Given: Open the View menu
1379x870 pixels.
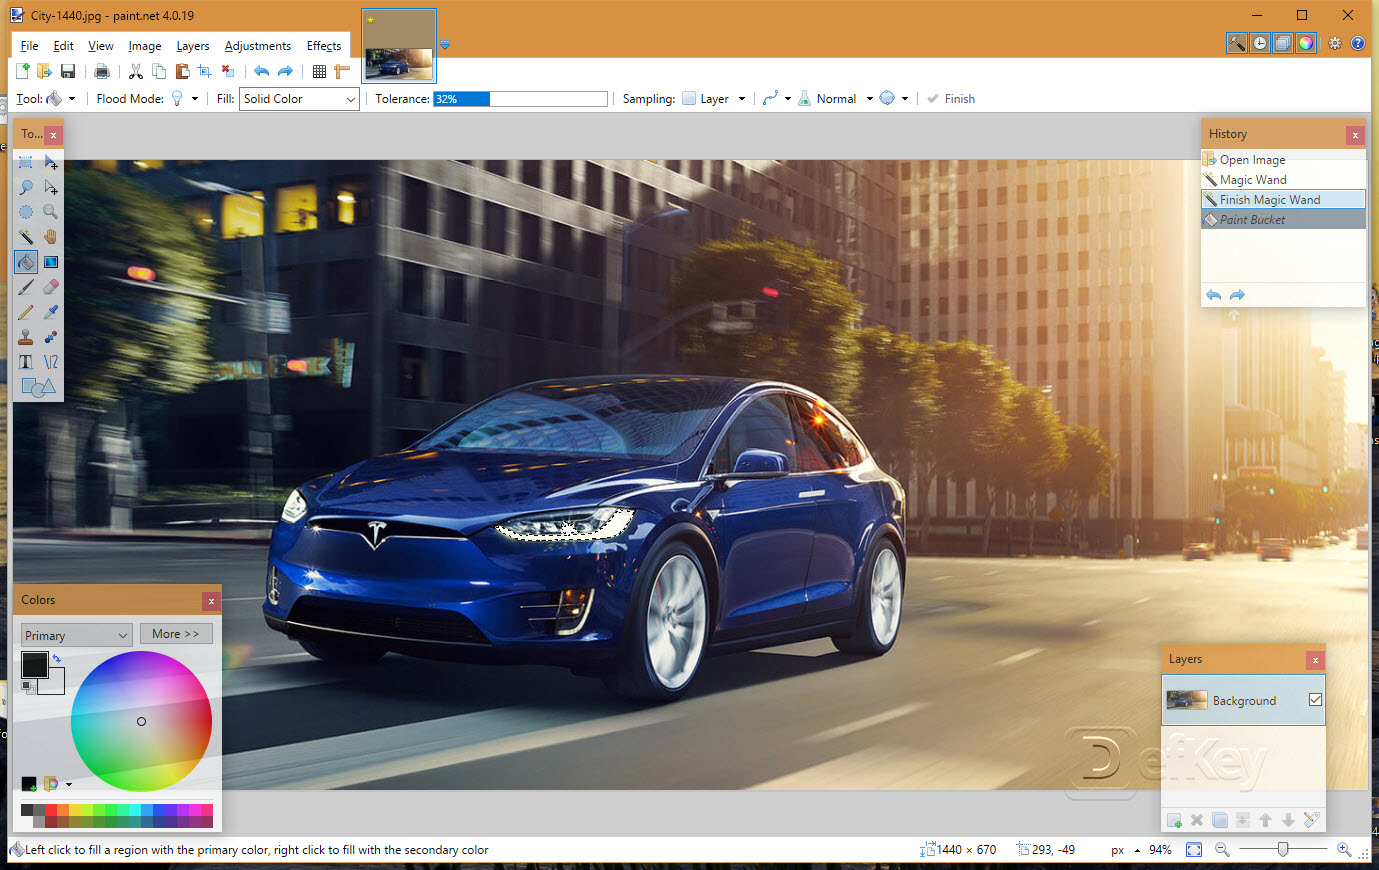Looking at the screenshot, I should pos(100,45).
